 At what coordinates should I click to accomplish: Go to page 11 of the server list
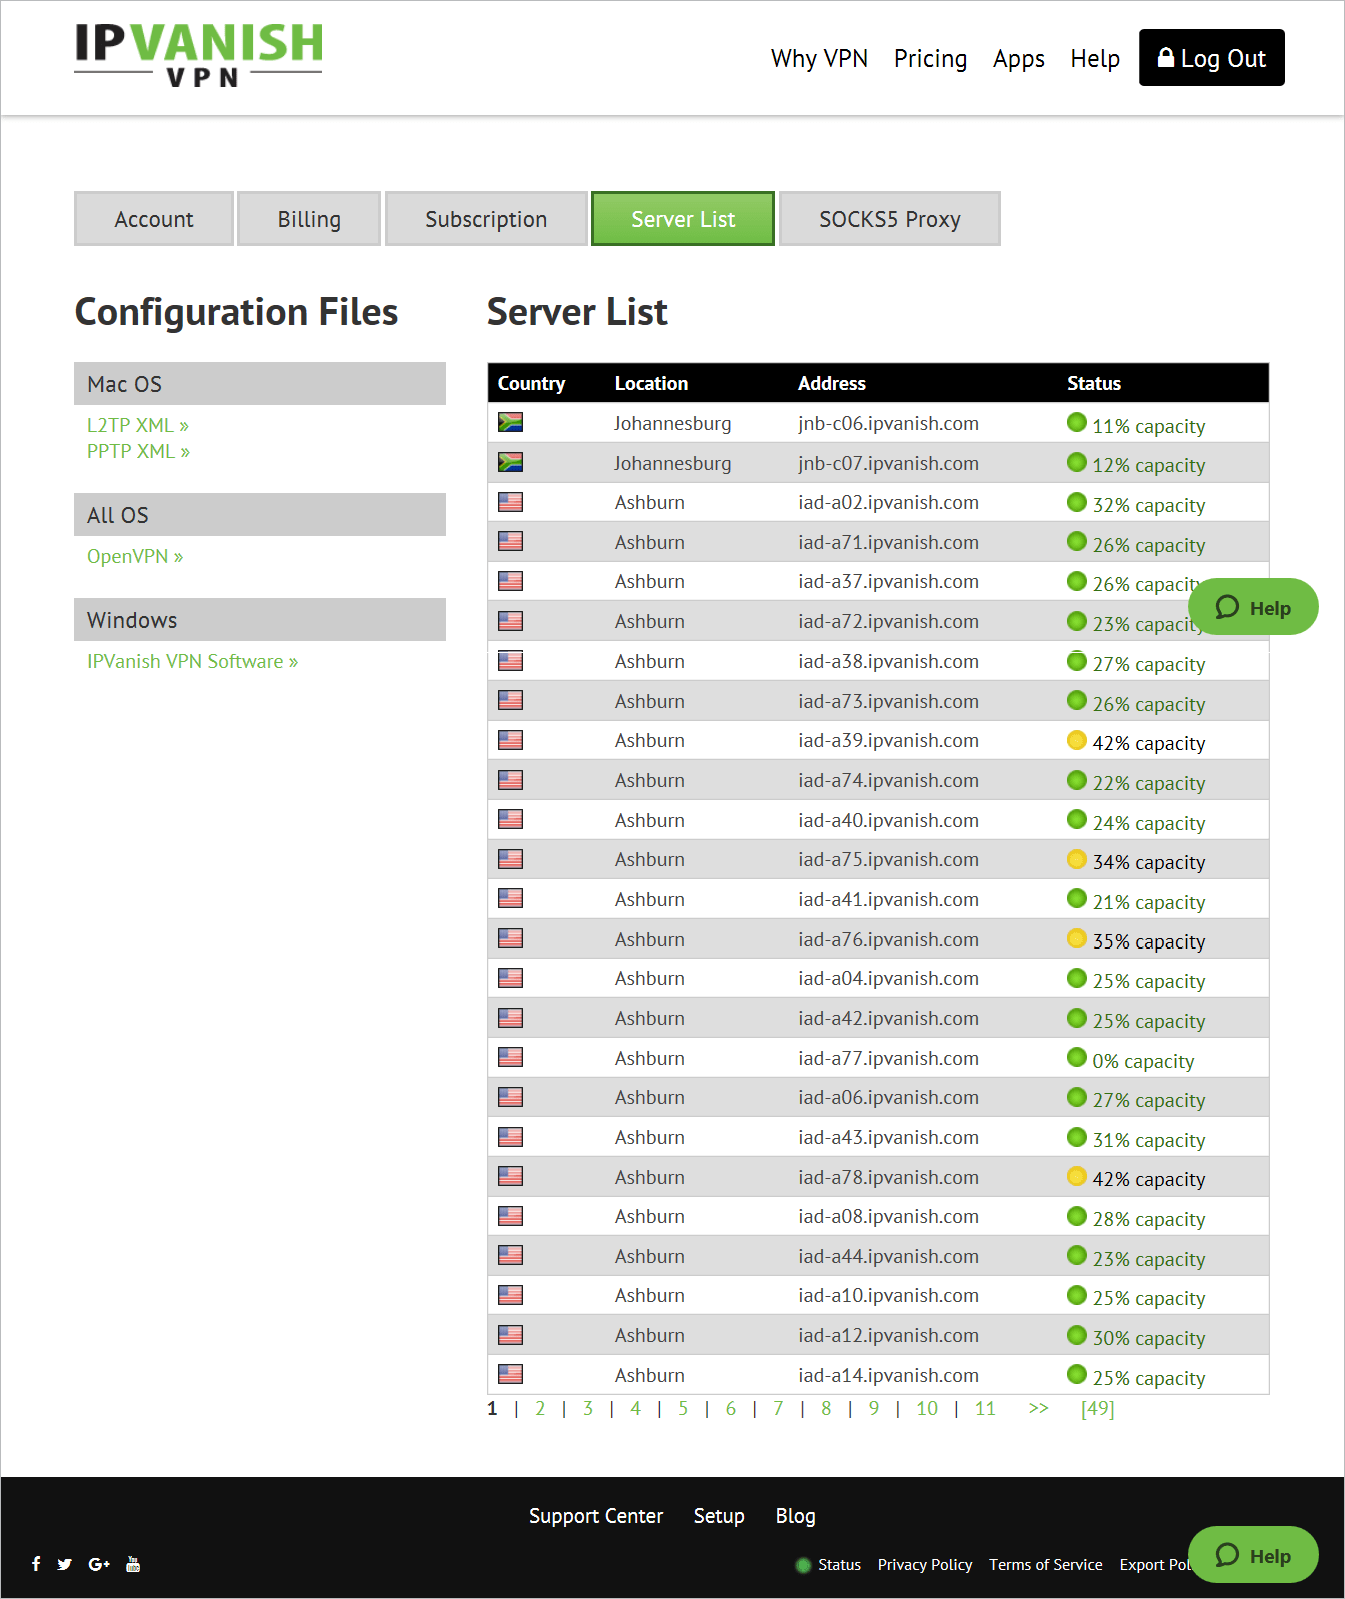(985, 1408)
